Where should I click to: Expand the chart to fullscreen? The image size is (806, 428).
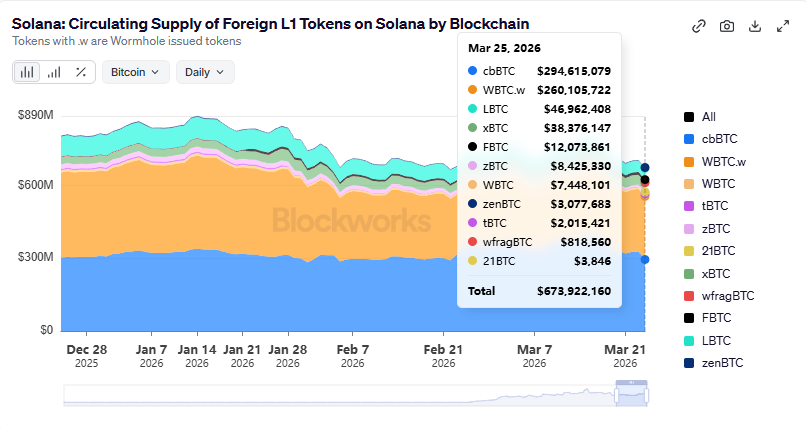click(783, 26)
